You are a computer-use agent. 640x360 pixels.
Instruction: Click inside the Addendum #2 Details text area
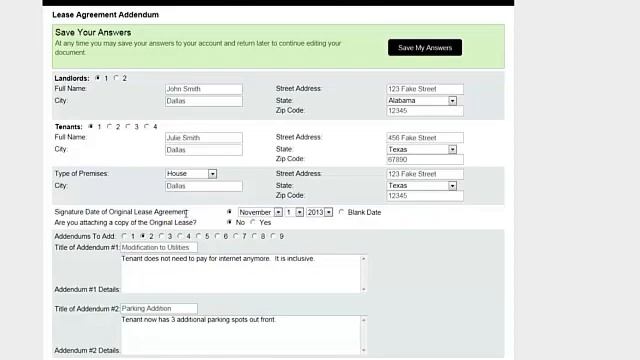[240, 335]
